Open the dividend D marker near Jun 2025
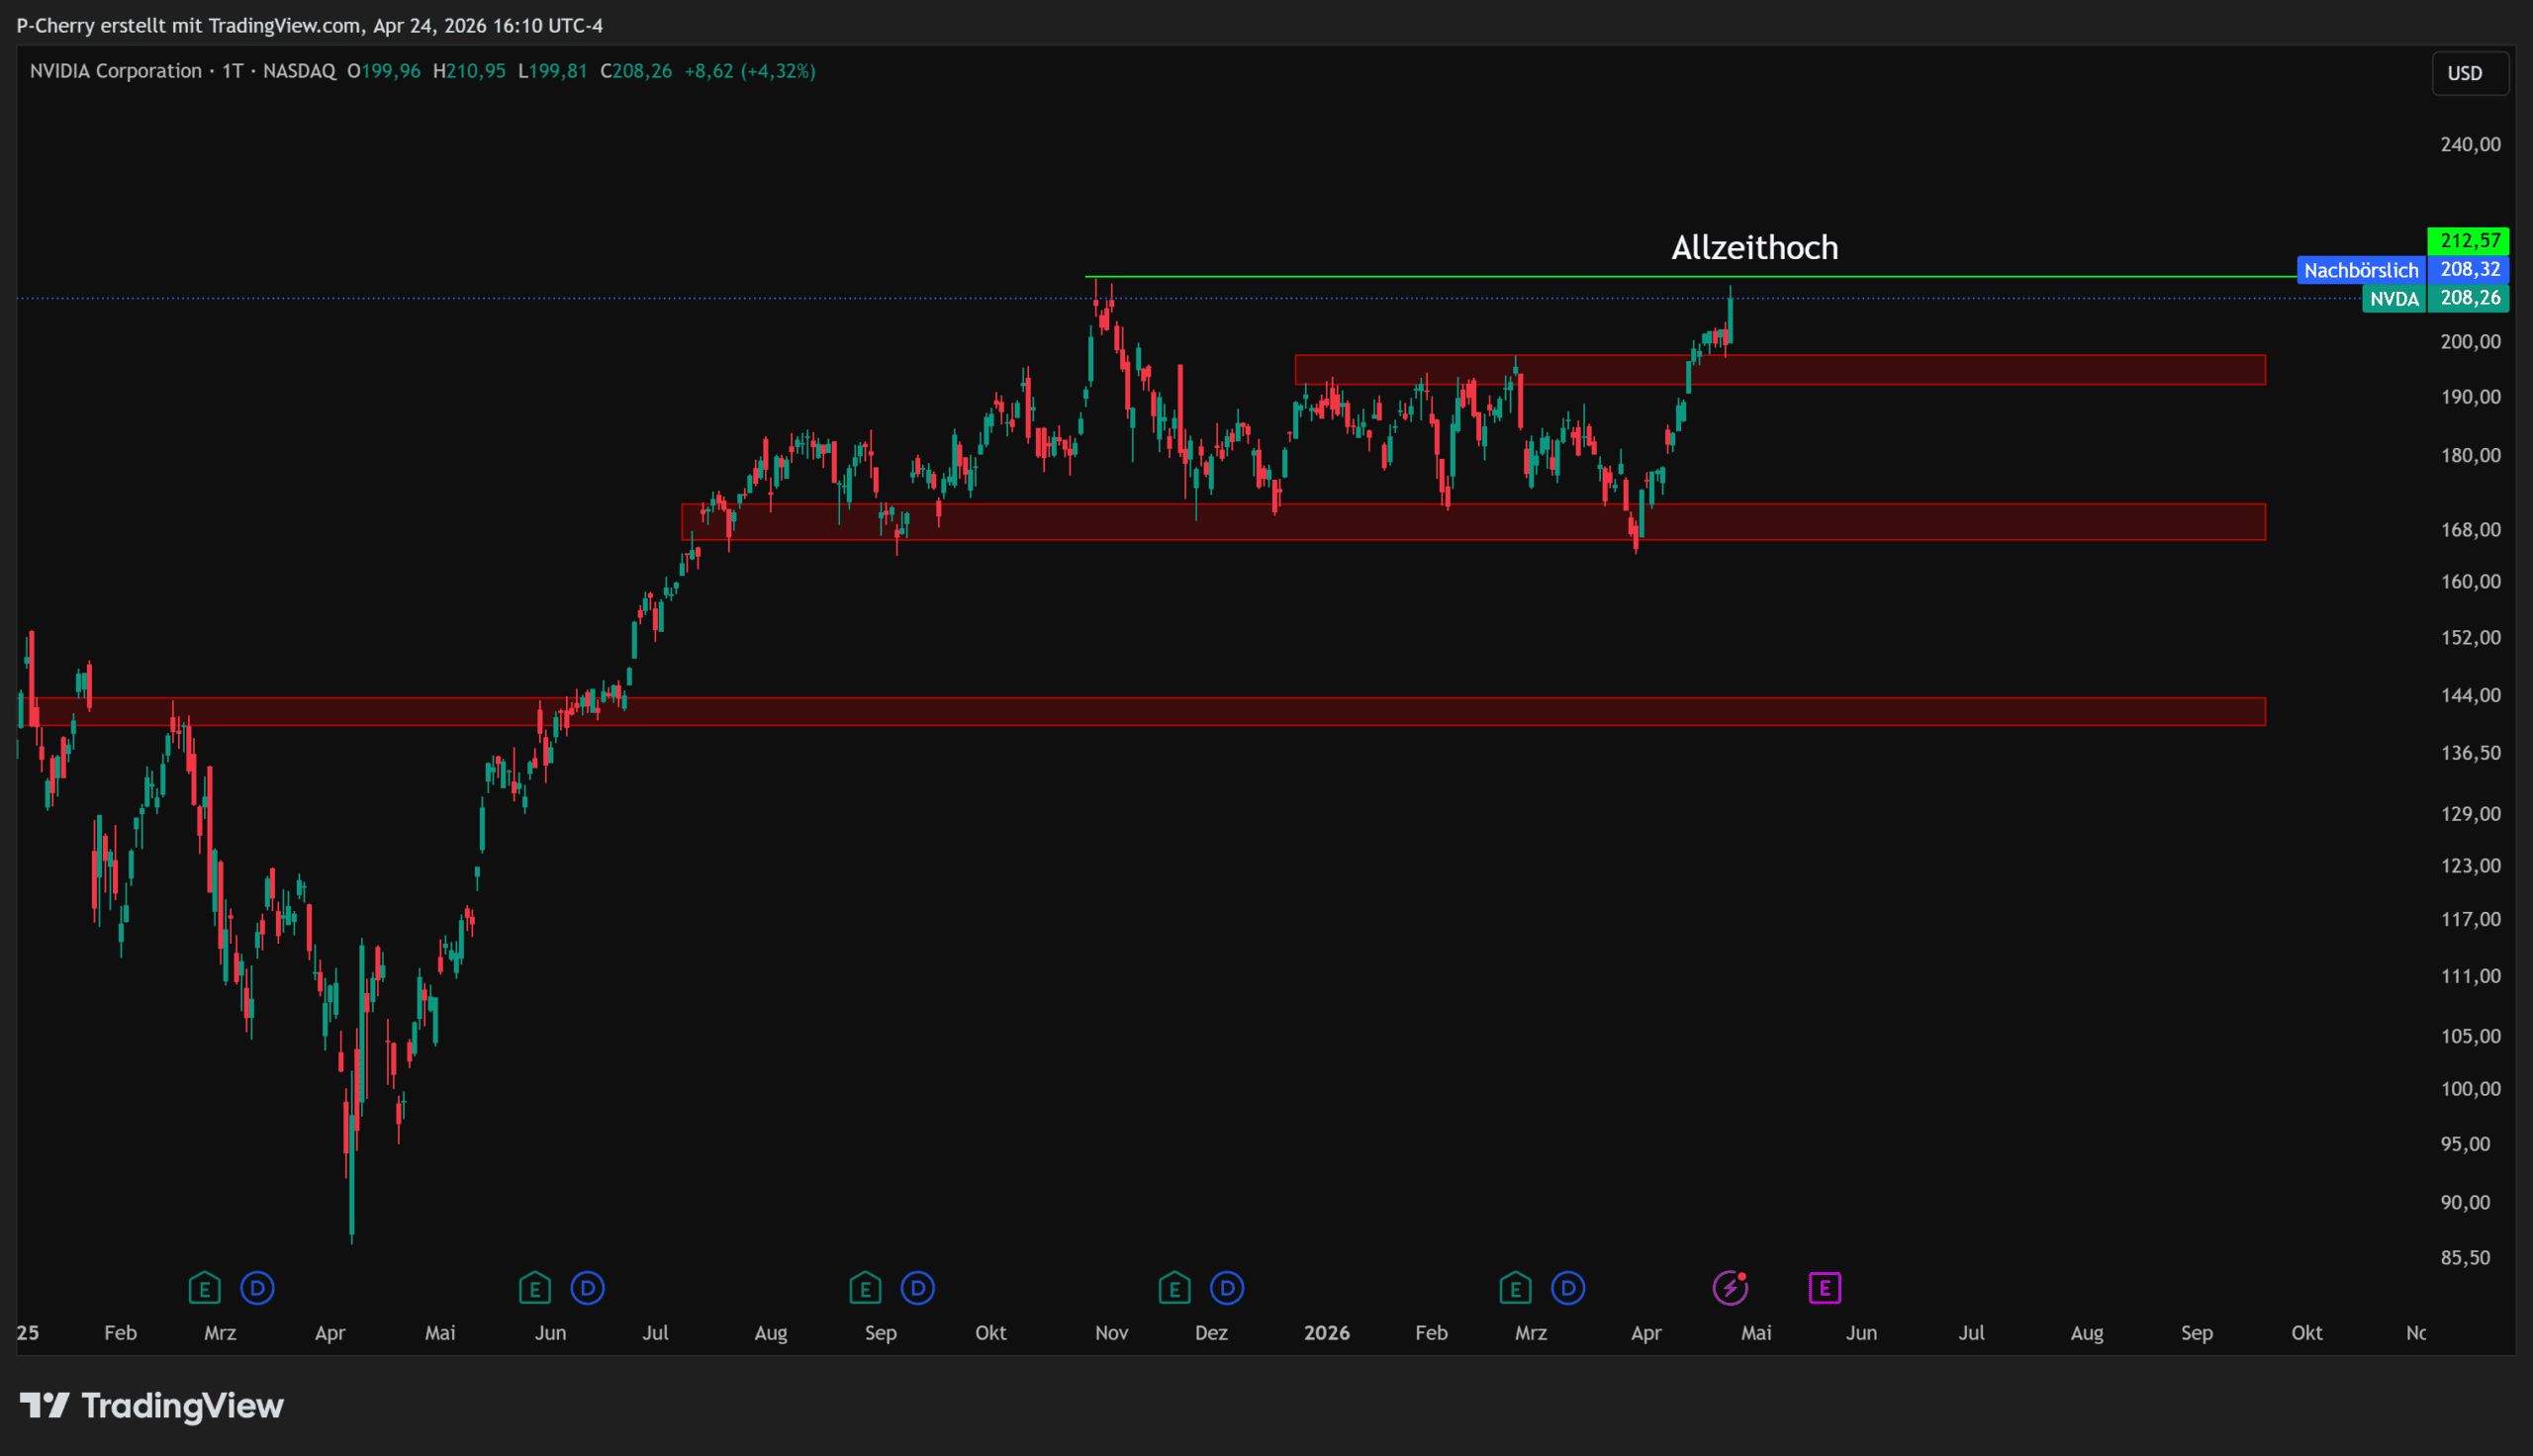 coord(587,1288)
